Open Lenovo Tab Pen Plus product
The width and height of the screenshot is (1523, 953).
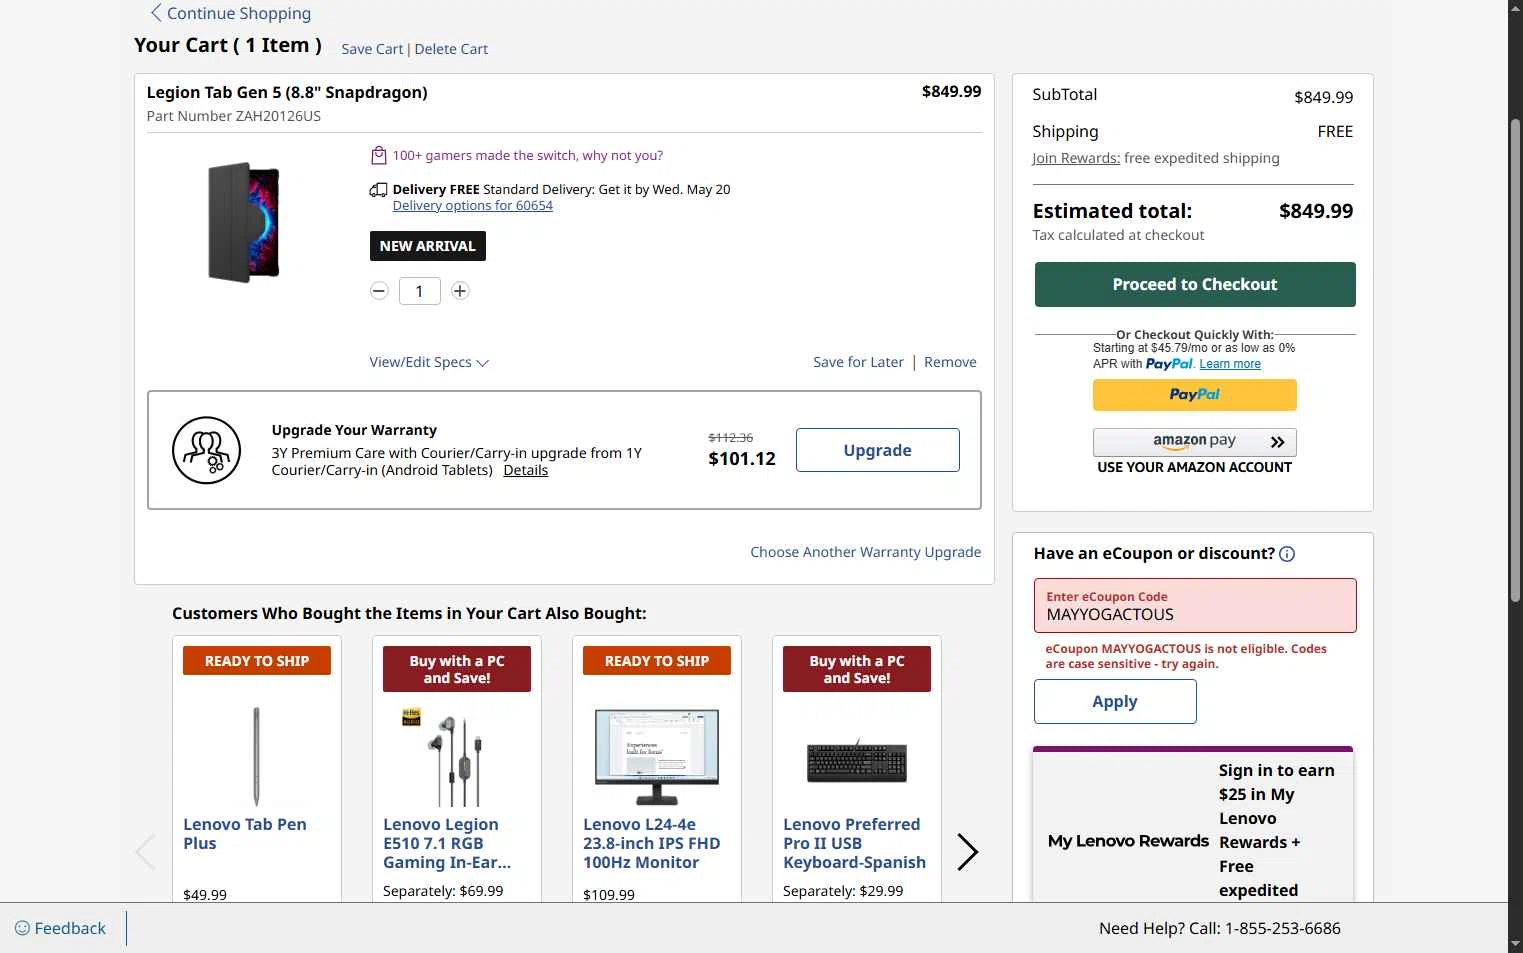click(245, 834)
